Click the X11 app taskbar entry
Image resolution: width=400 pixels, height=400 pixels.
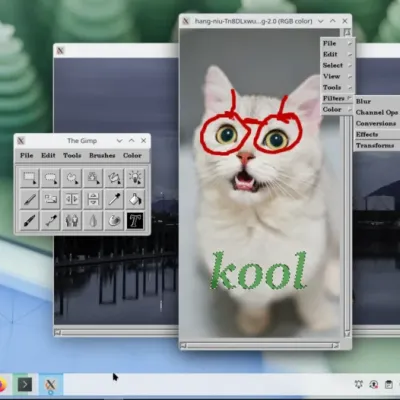click(x=50, y=385)
